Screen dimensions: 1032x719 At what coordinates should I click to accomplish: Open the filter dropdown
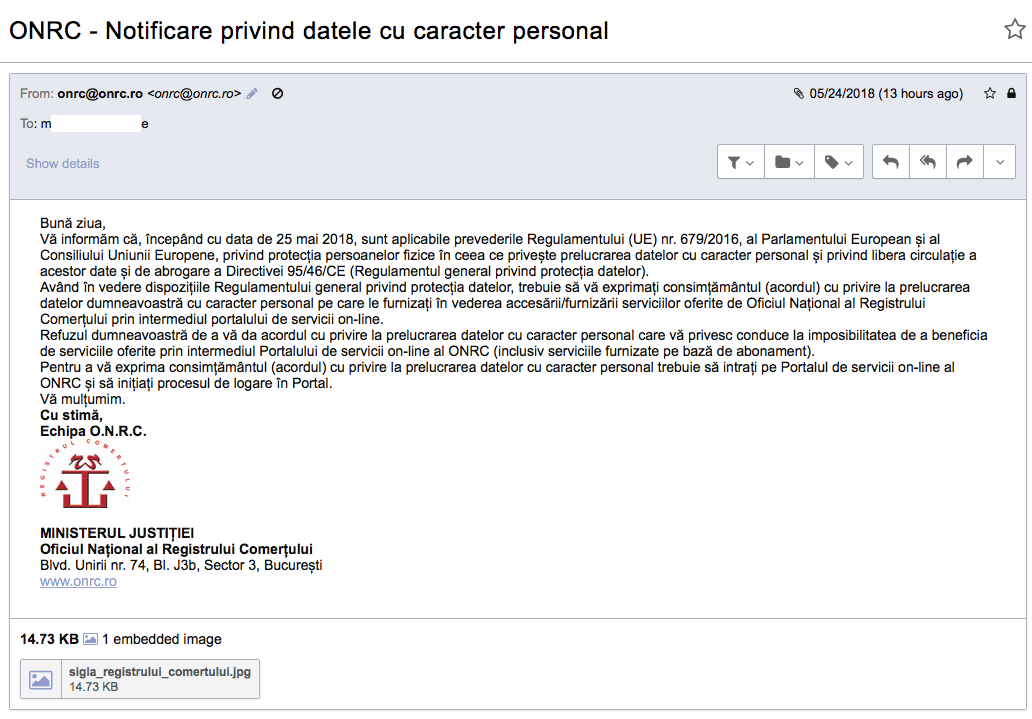741,162
